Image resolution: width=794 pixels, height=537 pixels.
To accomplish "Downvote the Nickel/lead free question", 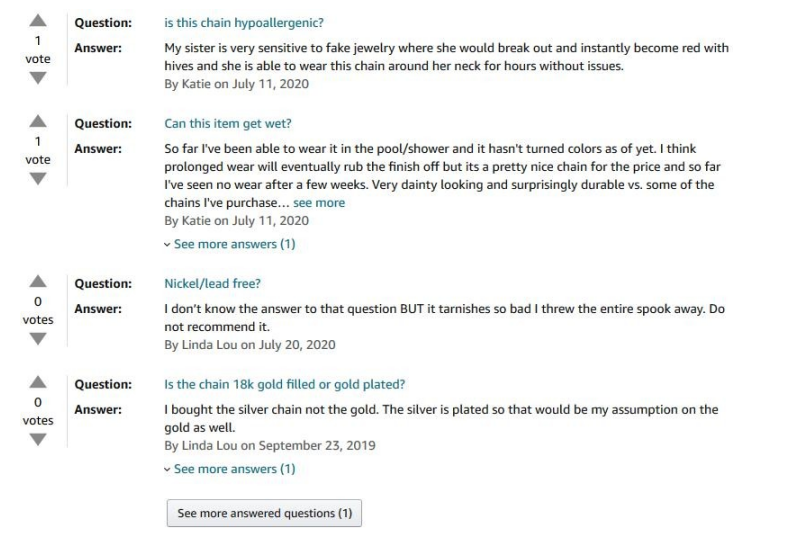I will (38, 339).
